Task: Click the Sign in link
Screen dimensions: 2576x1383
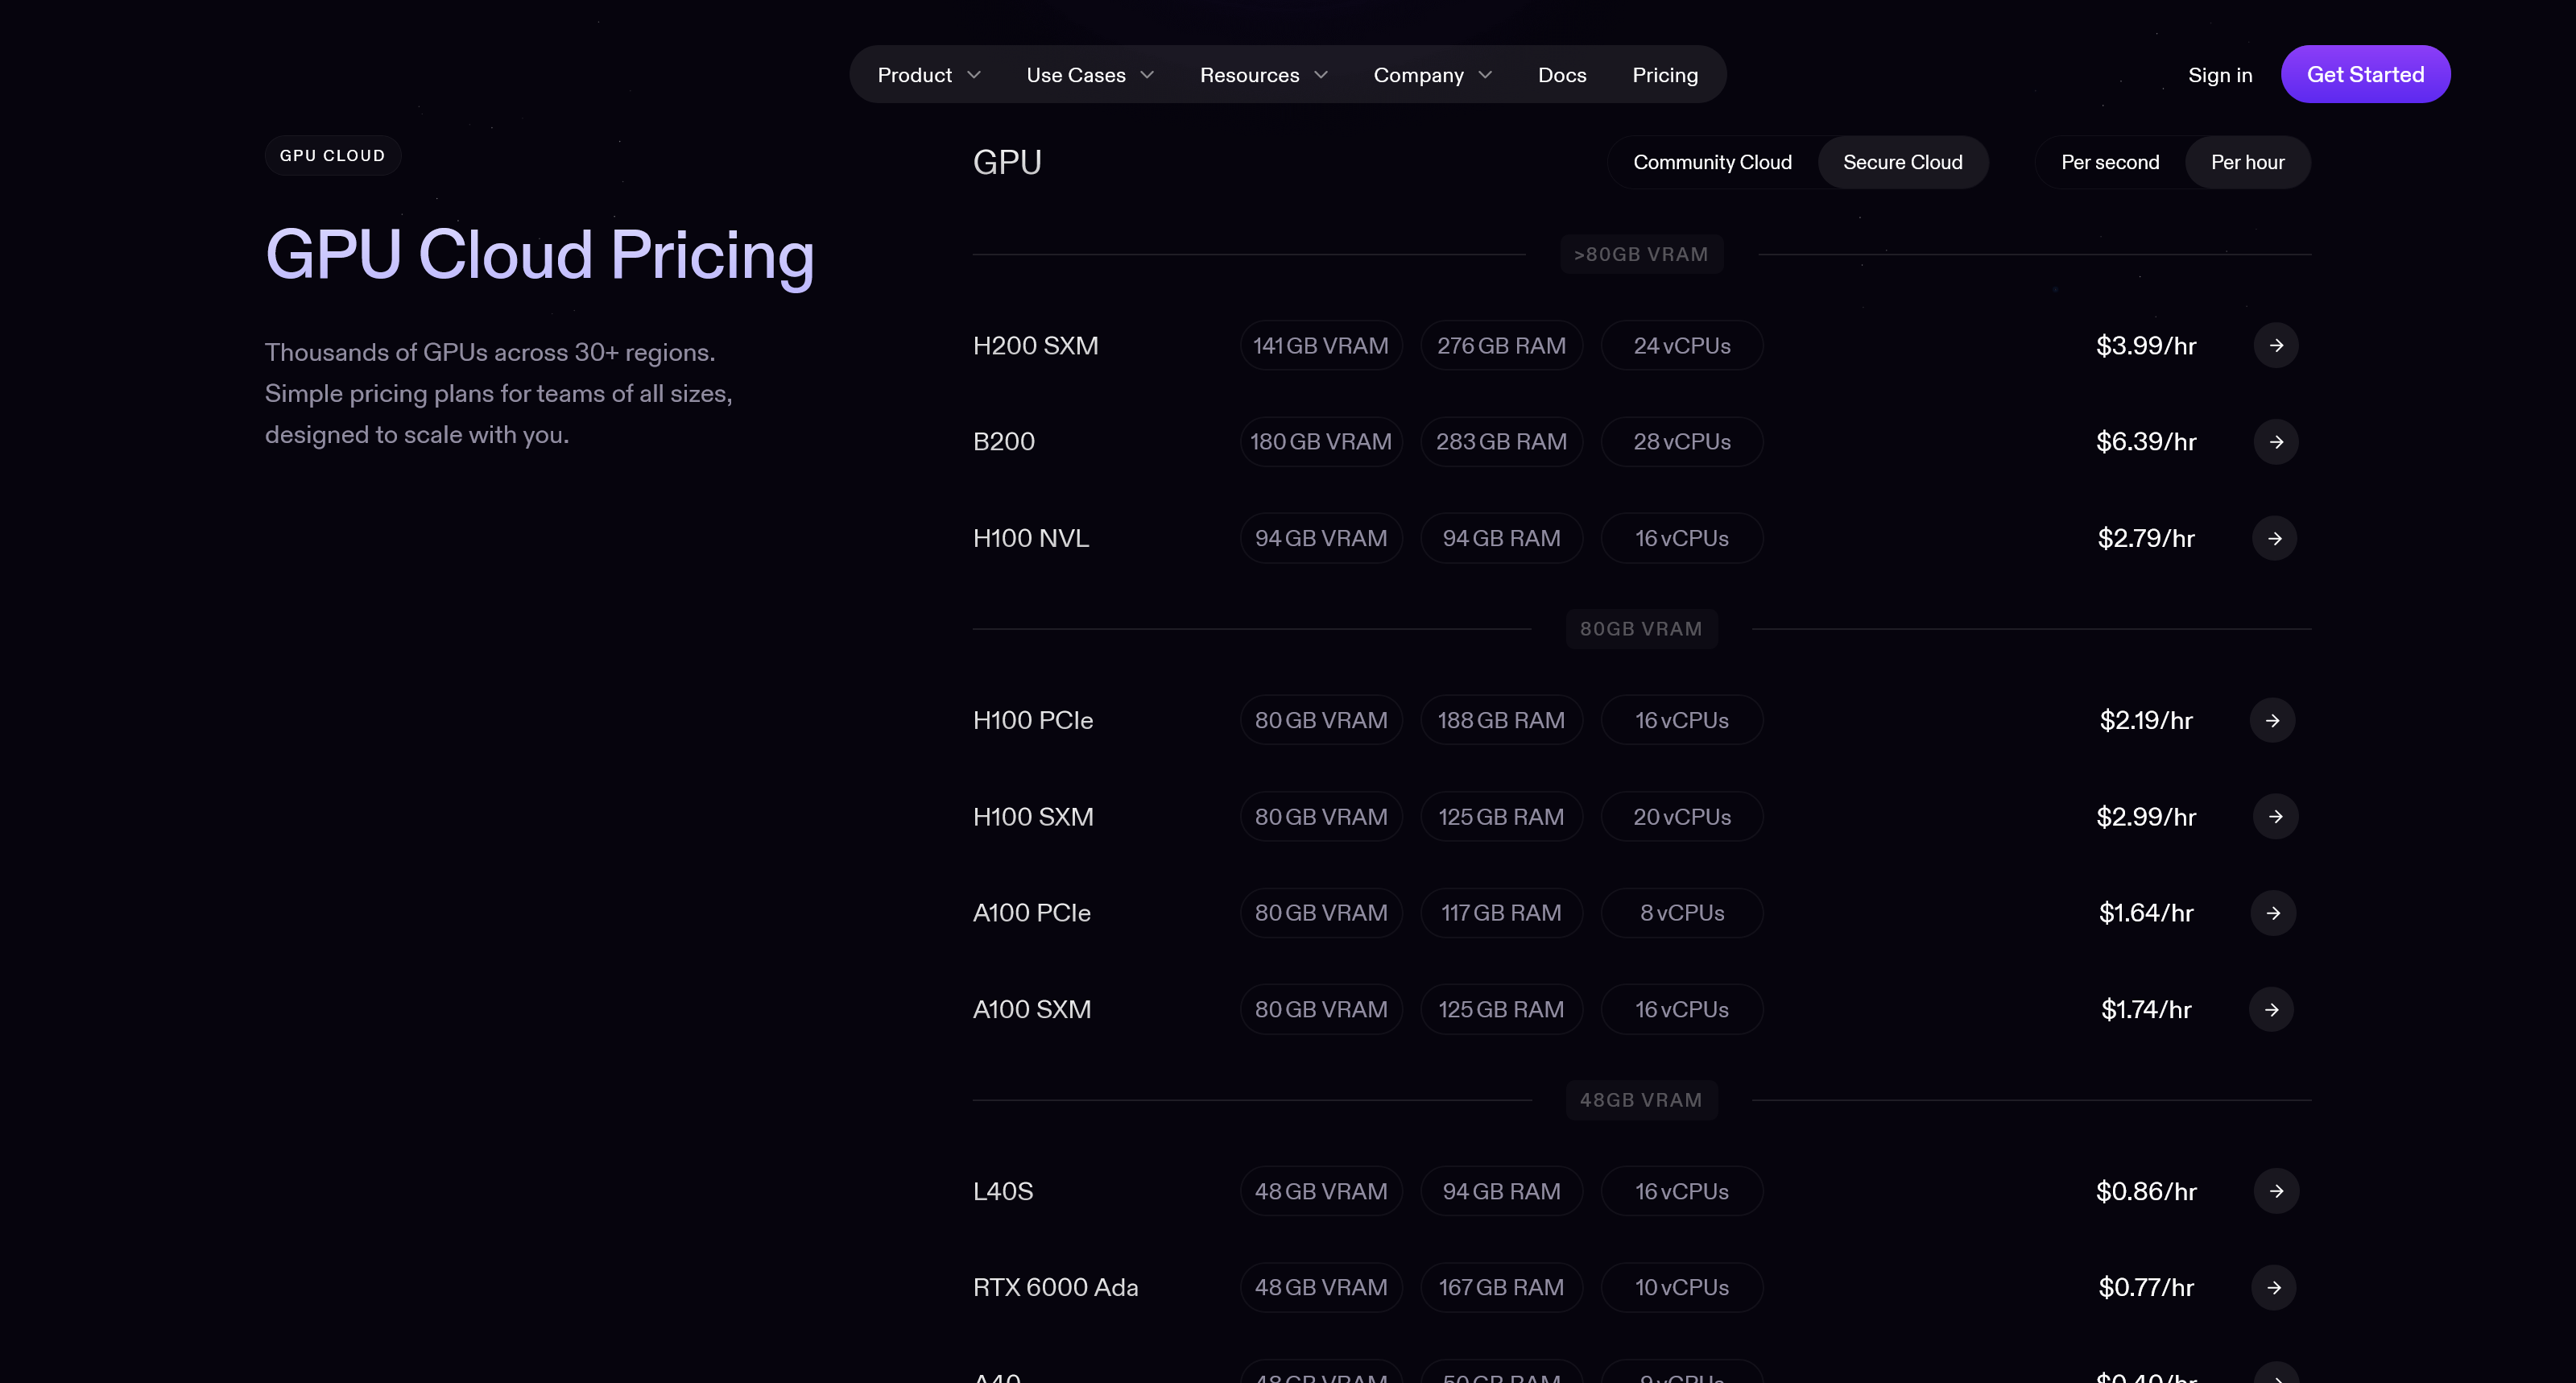Action: 2219,75
